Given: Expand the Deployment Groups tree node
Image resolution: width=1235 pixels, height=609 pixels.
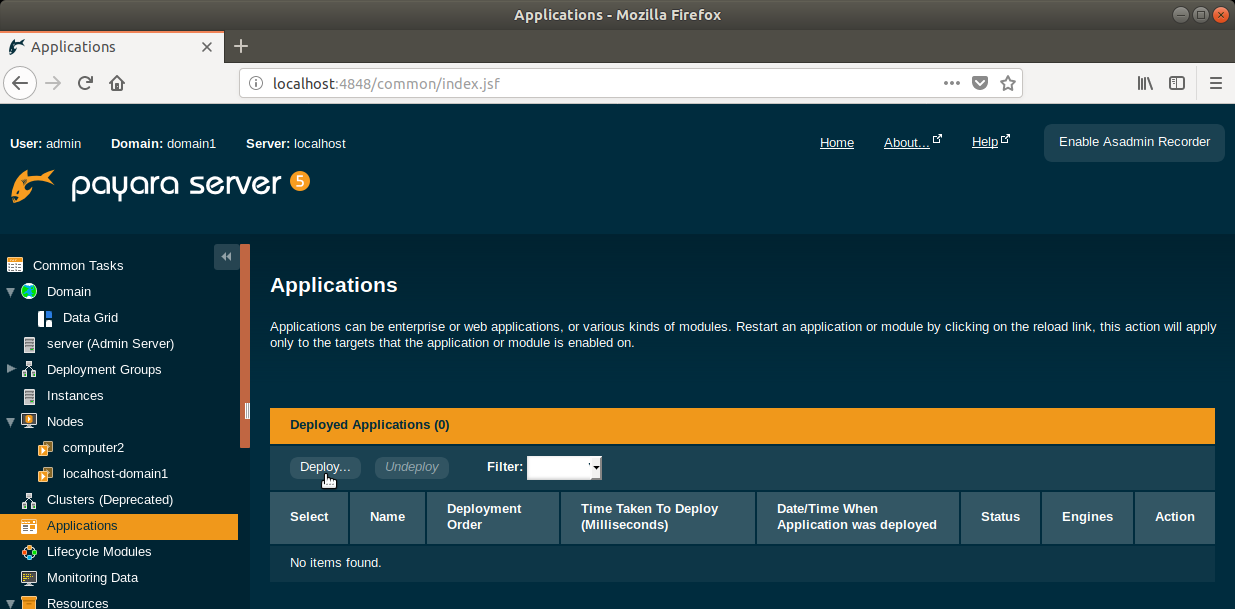Looking at the screenshot, I should pos(11,369).
